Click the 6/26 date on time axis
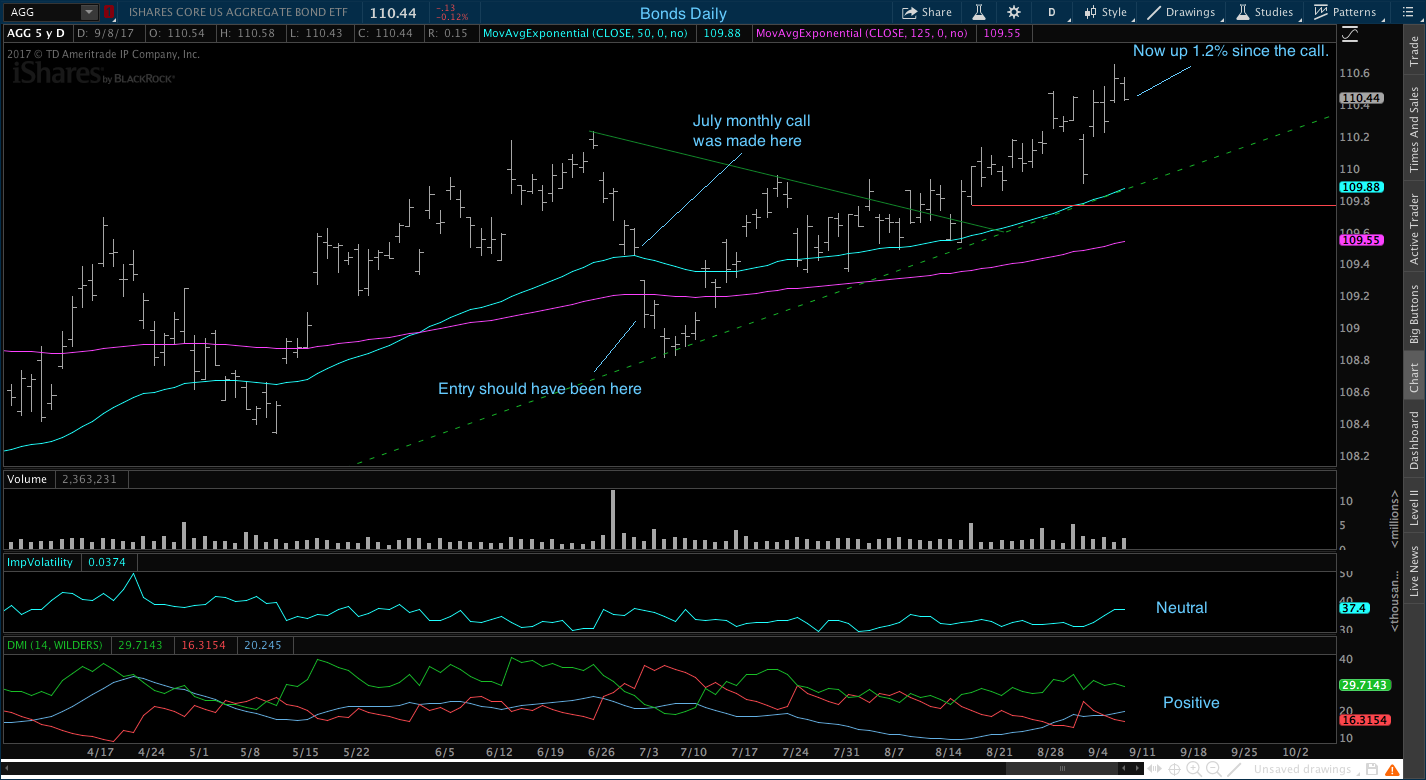This screenshot has height=780, width=1426. pyautogui.click(x=602, y=751)
